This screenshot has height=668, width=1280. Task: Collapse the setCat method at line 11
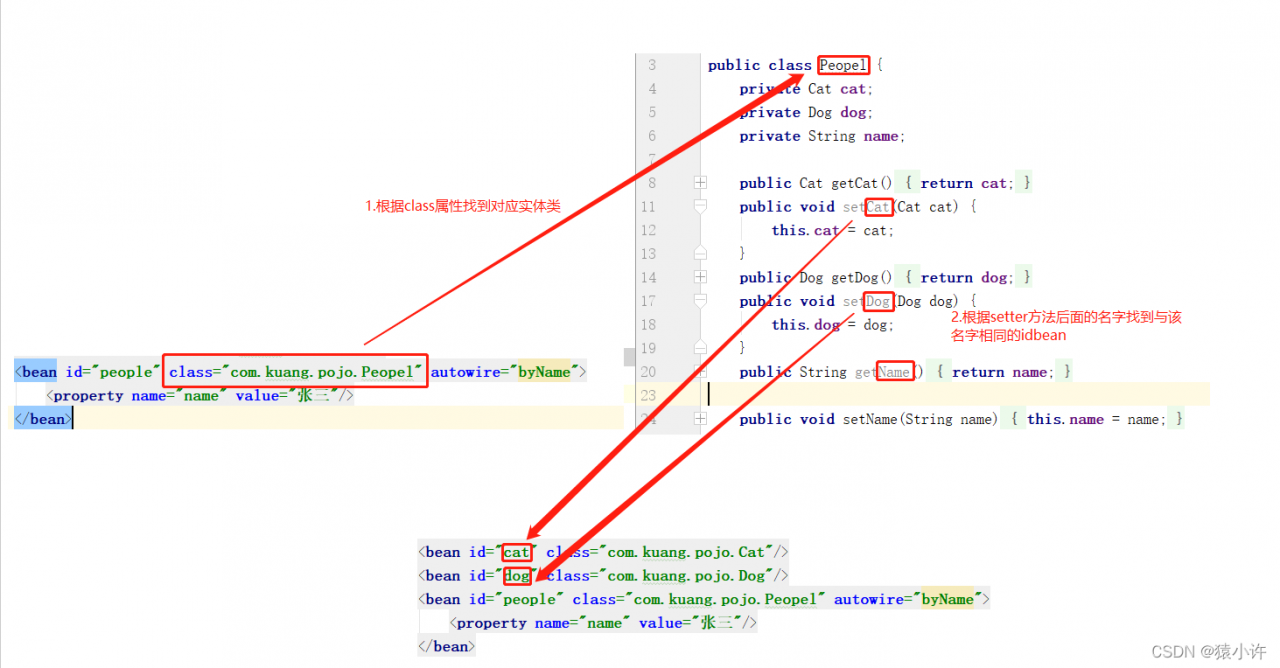pyautogui.click(x=700, y=206)
